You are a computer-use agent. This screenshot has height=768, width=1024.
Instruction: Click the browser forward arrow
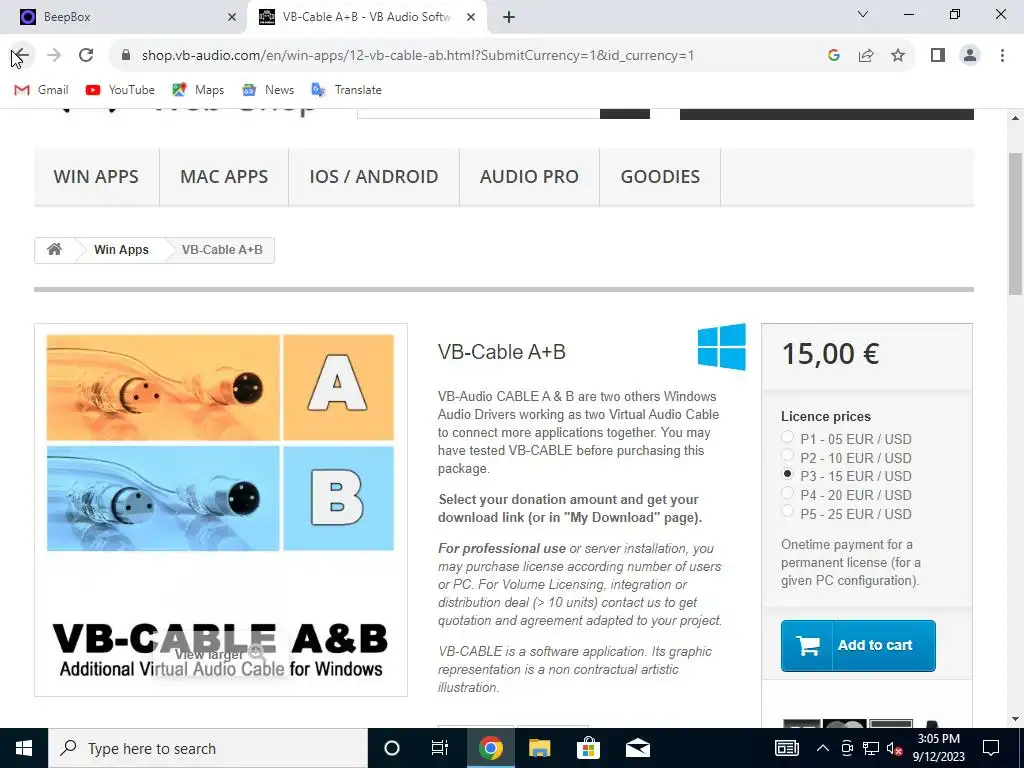point(54,56)
